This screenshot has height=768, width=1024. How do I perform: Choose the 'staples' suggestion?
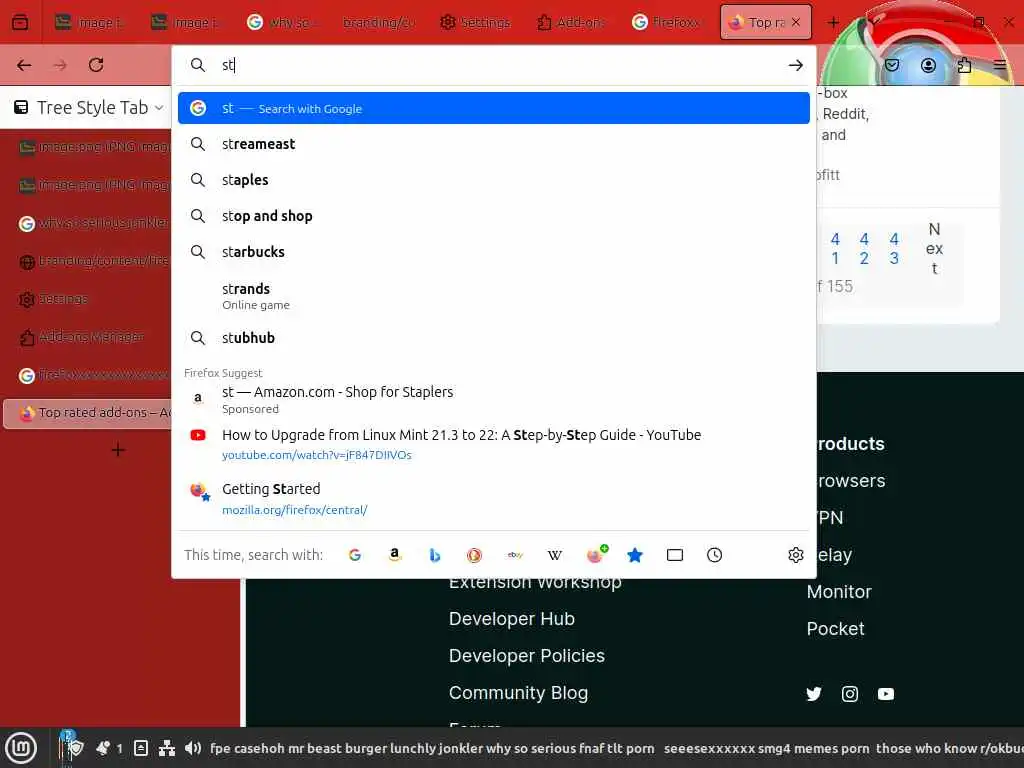coord(494,180)
